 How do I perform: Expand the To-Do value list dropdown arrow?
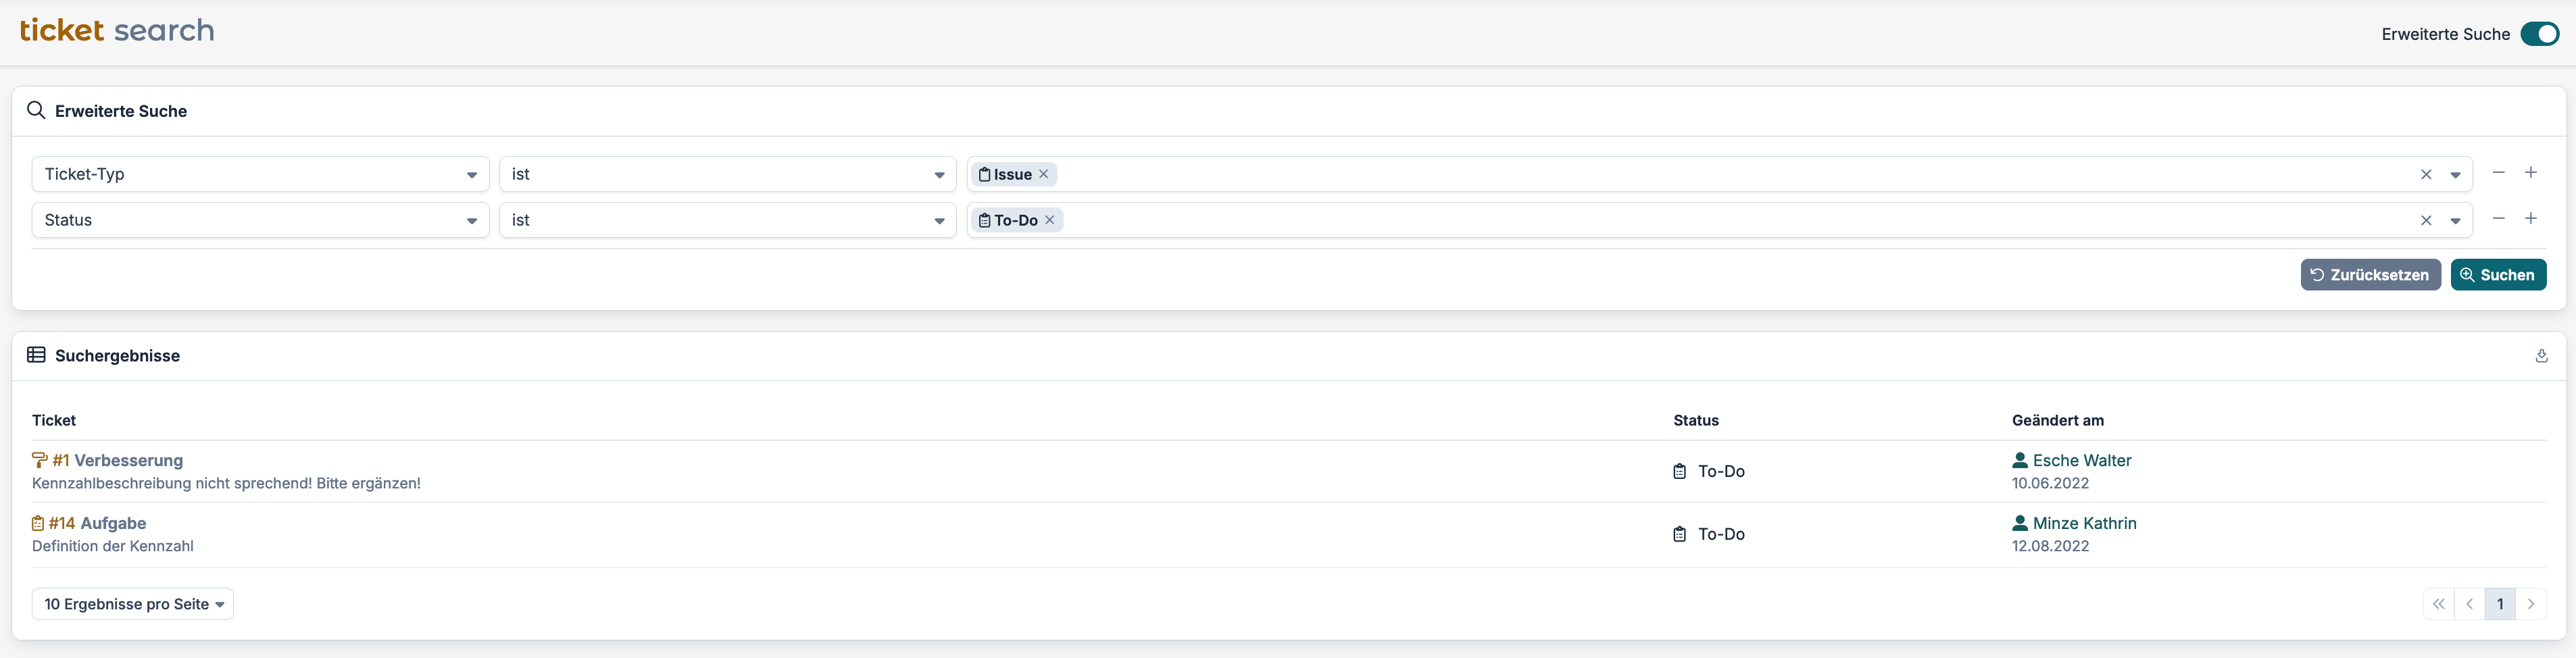(x=2454, y=221)
